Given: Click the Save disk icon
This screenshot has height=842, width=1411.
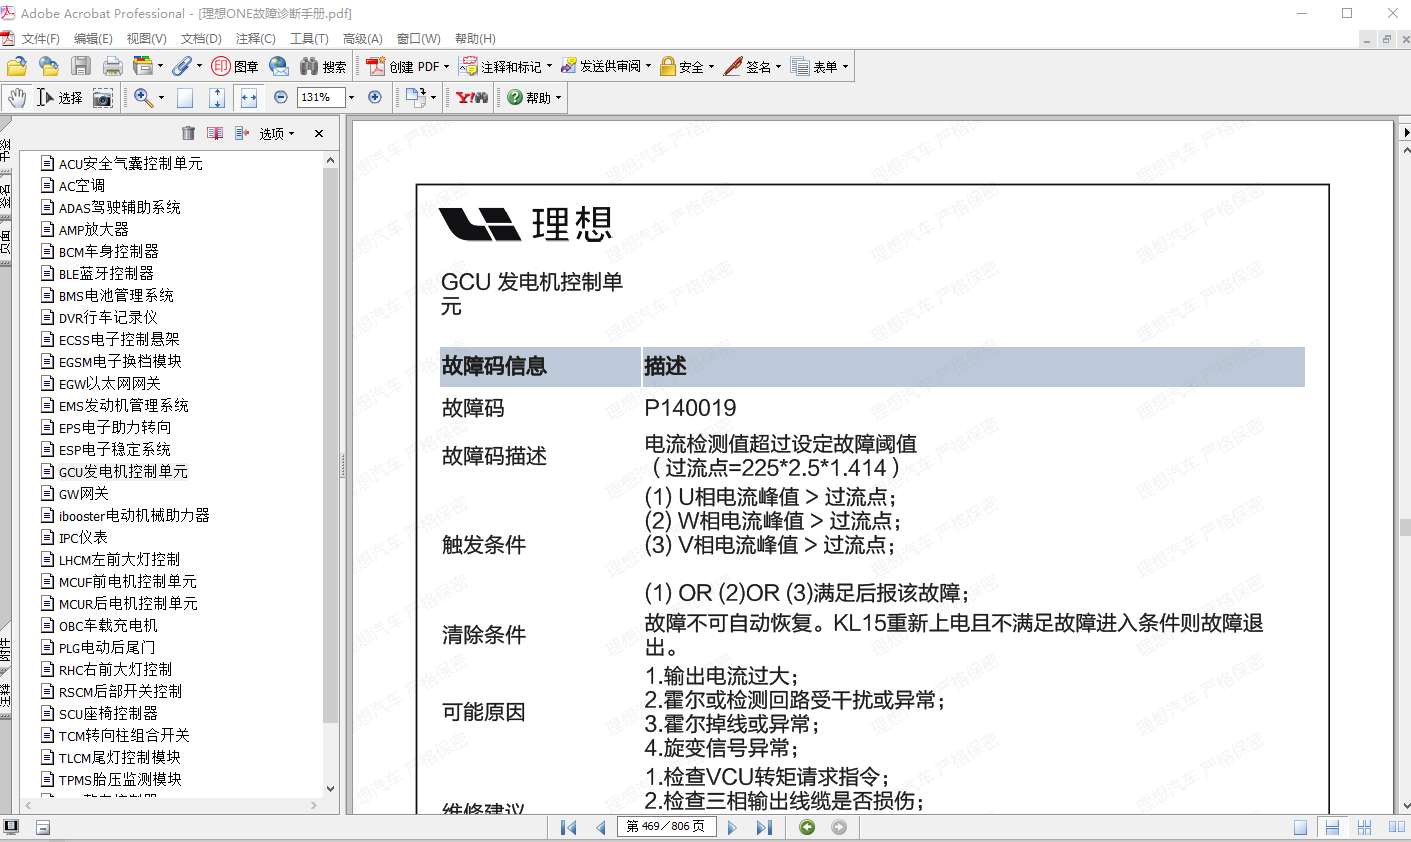Looking at the screenshot, I should [x=81, y=67].
